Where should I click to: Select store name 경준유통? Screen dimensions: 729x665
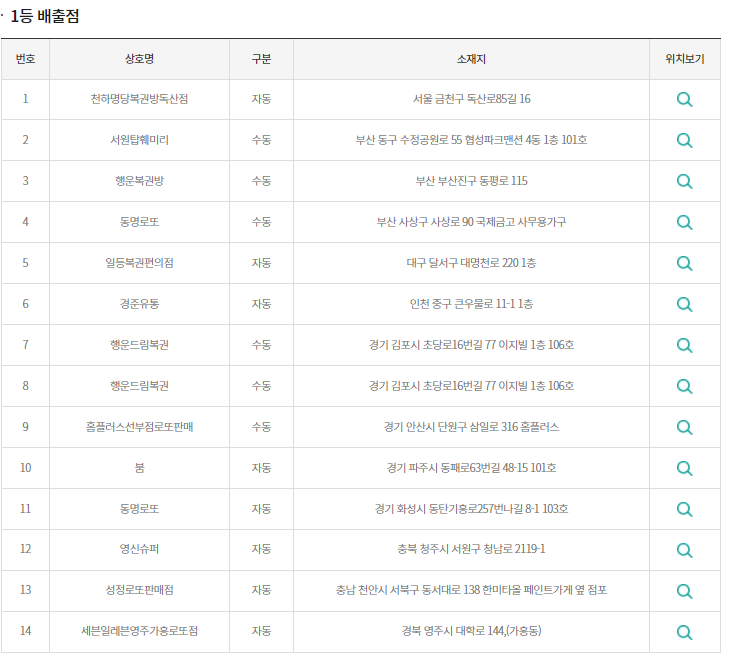coord(139,304)
